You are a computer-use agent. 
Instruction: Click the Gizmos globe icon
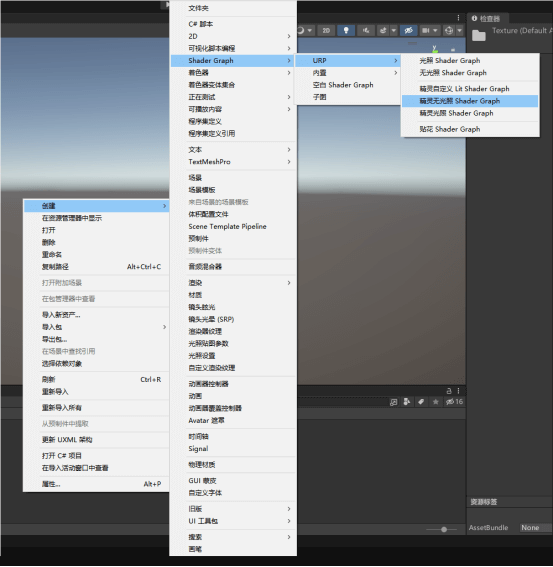click(449, 31)
